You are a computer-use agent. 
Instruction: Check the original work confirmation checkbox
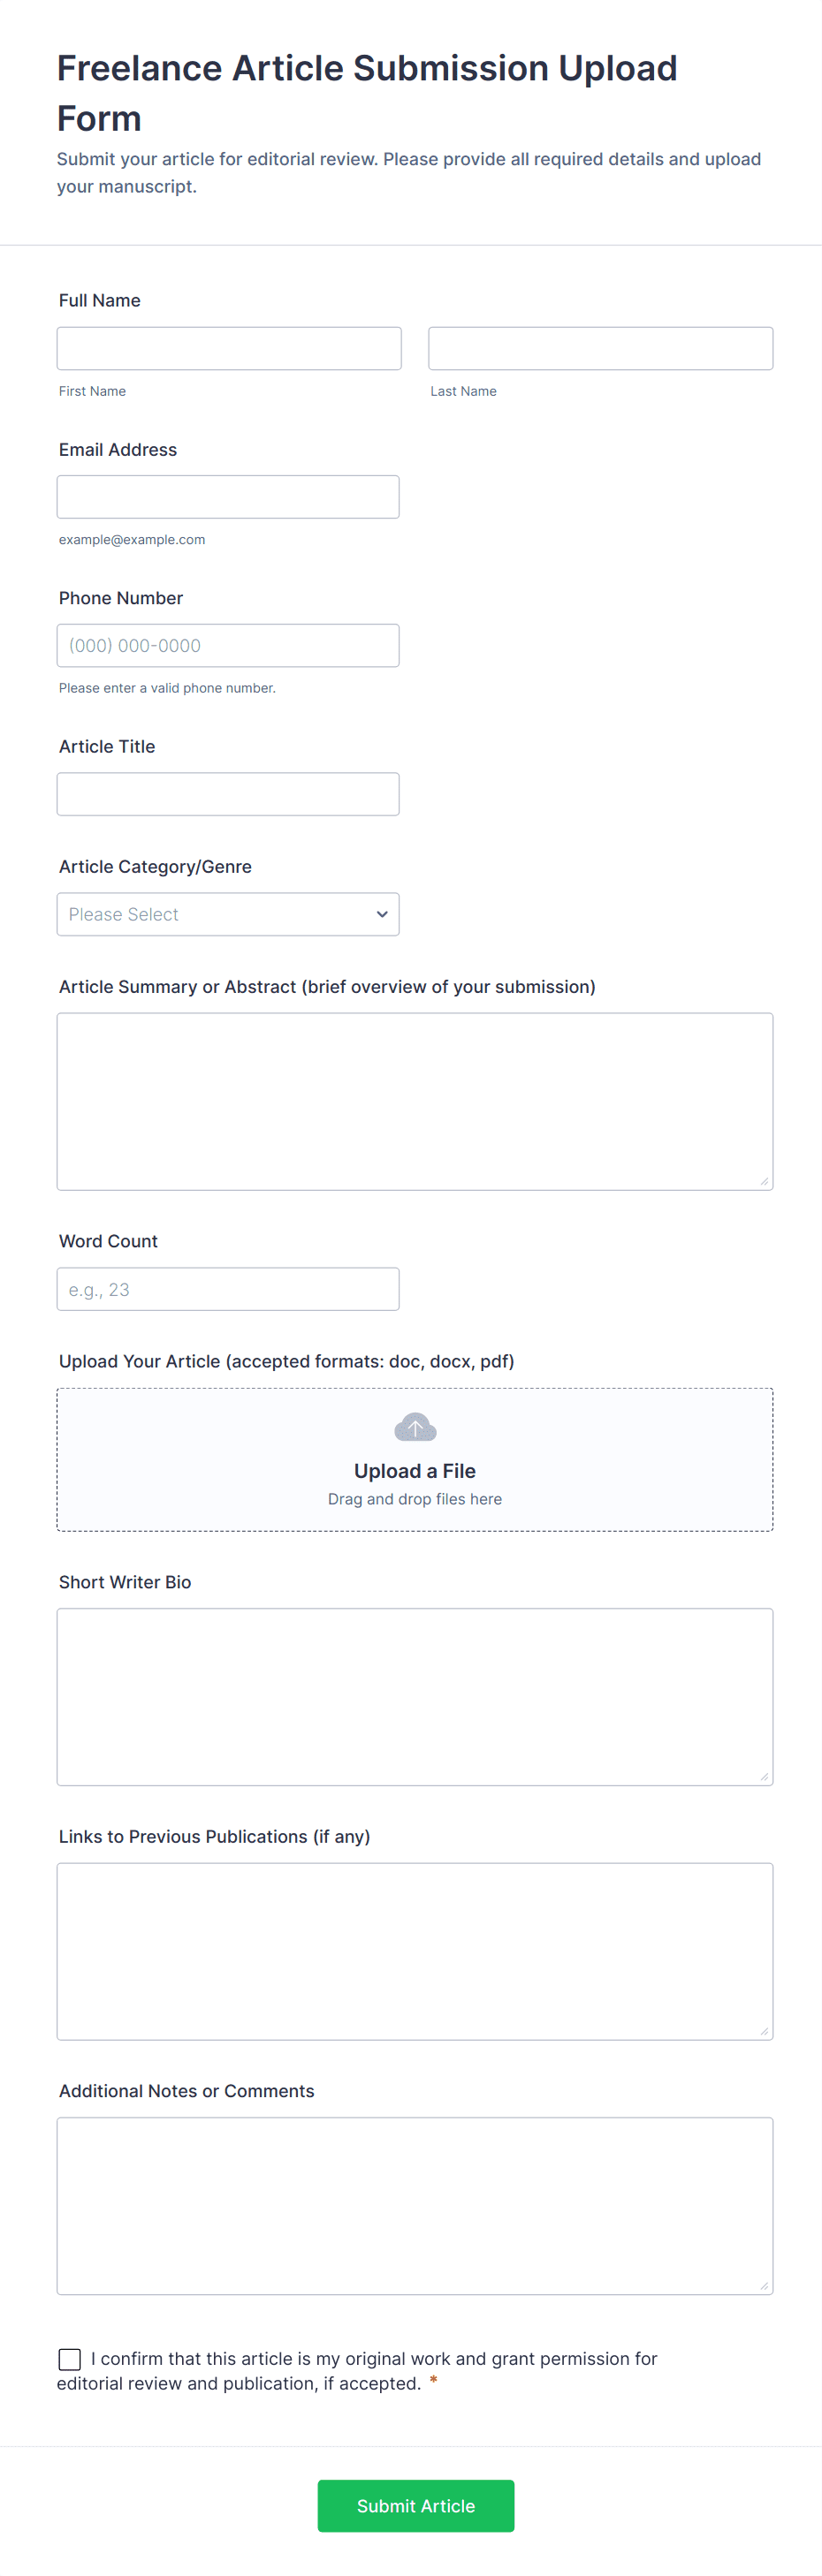point(70,2359)
